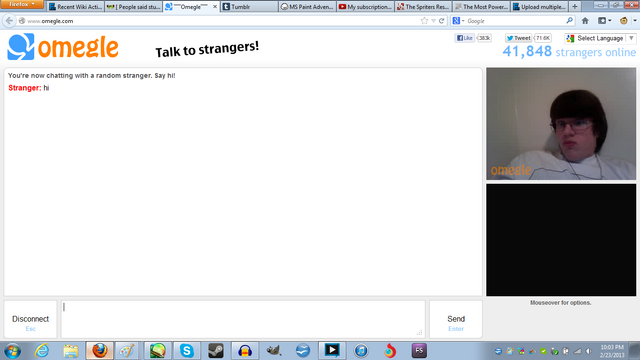Click the Facebook Like button
640x360 pixels.
tap(465, 38)
